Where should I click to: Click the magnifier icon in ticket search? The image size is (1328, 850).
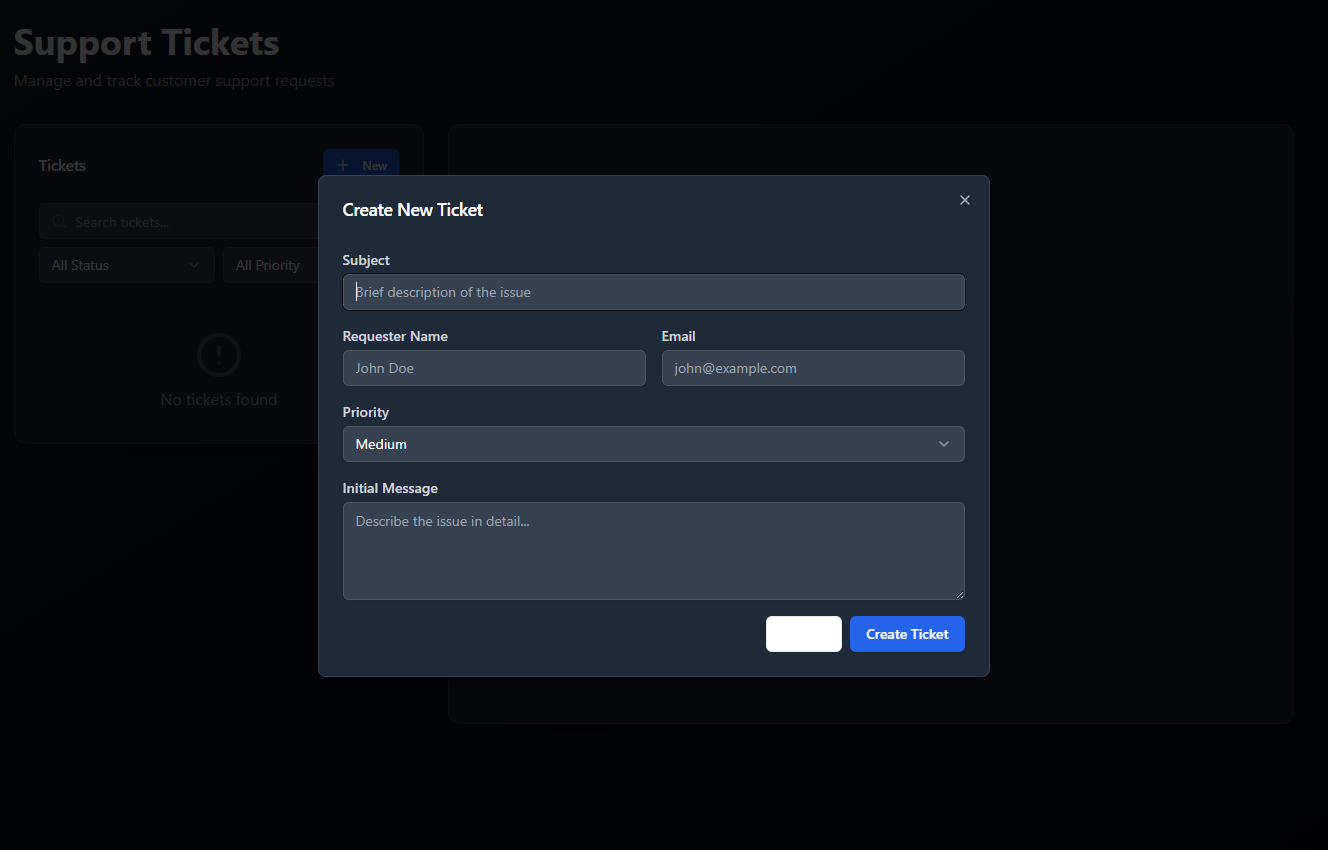[59, 222]
